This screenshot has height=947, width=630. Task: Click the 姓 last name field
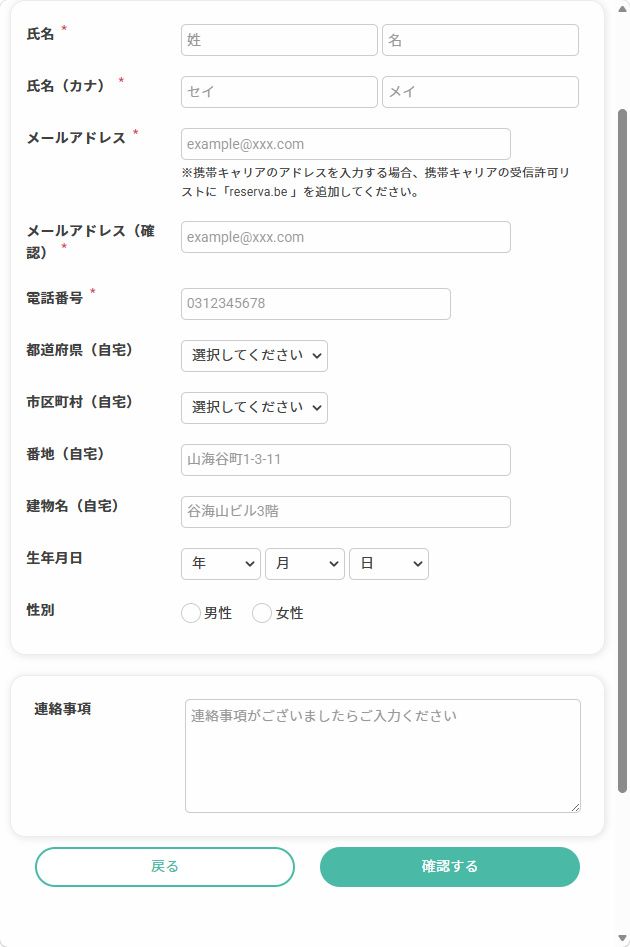[279, 40]
